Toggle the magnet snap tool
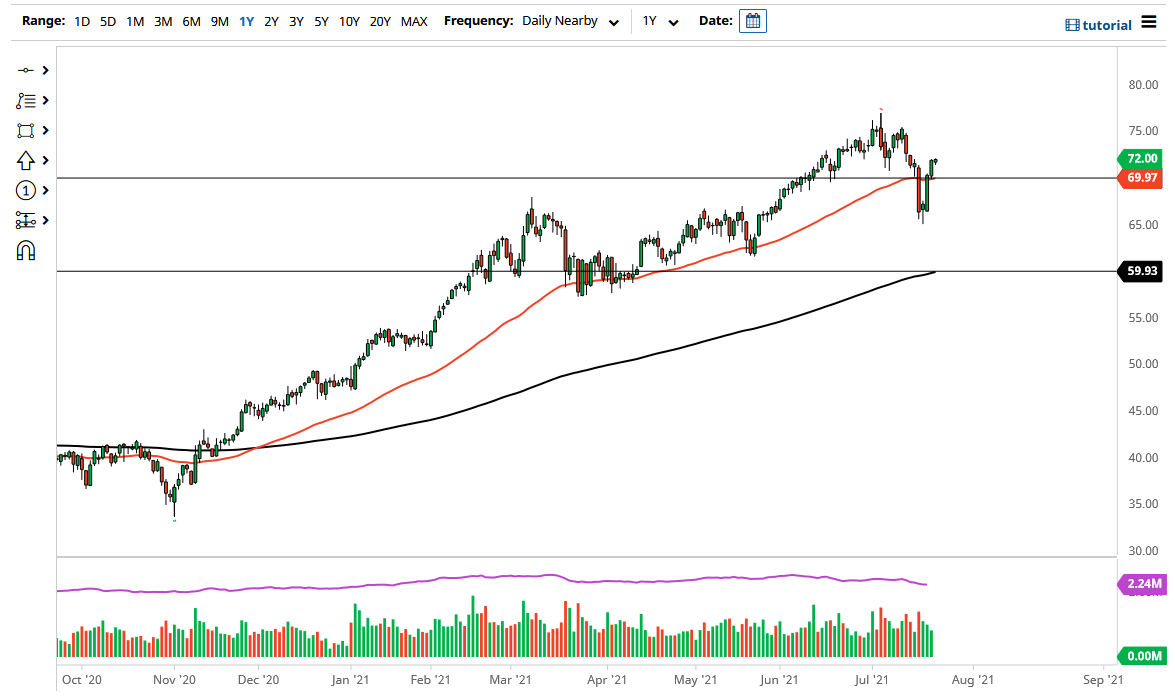Screen dimensions: 1175x696 (x=25, y=250)
